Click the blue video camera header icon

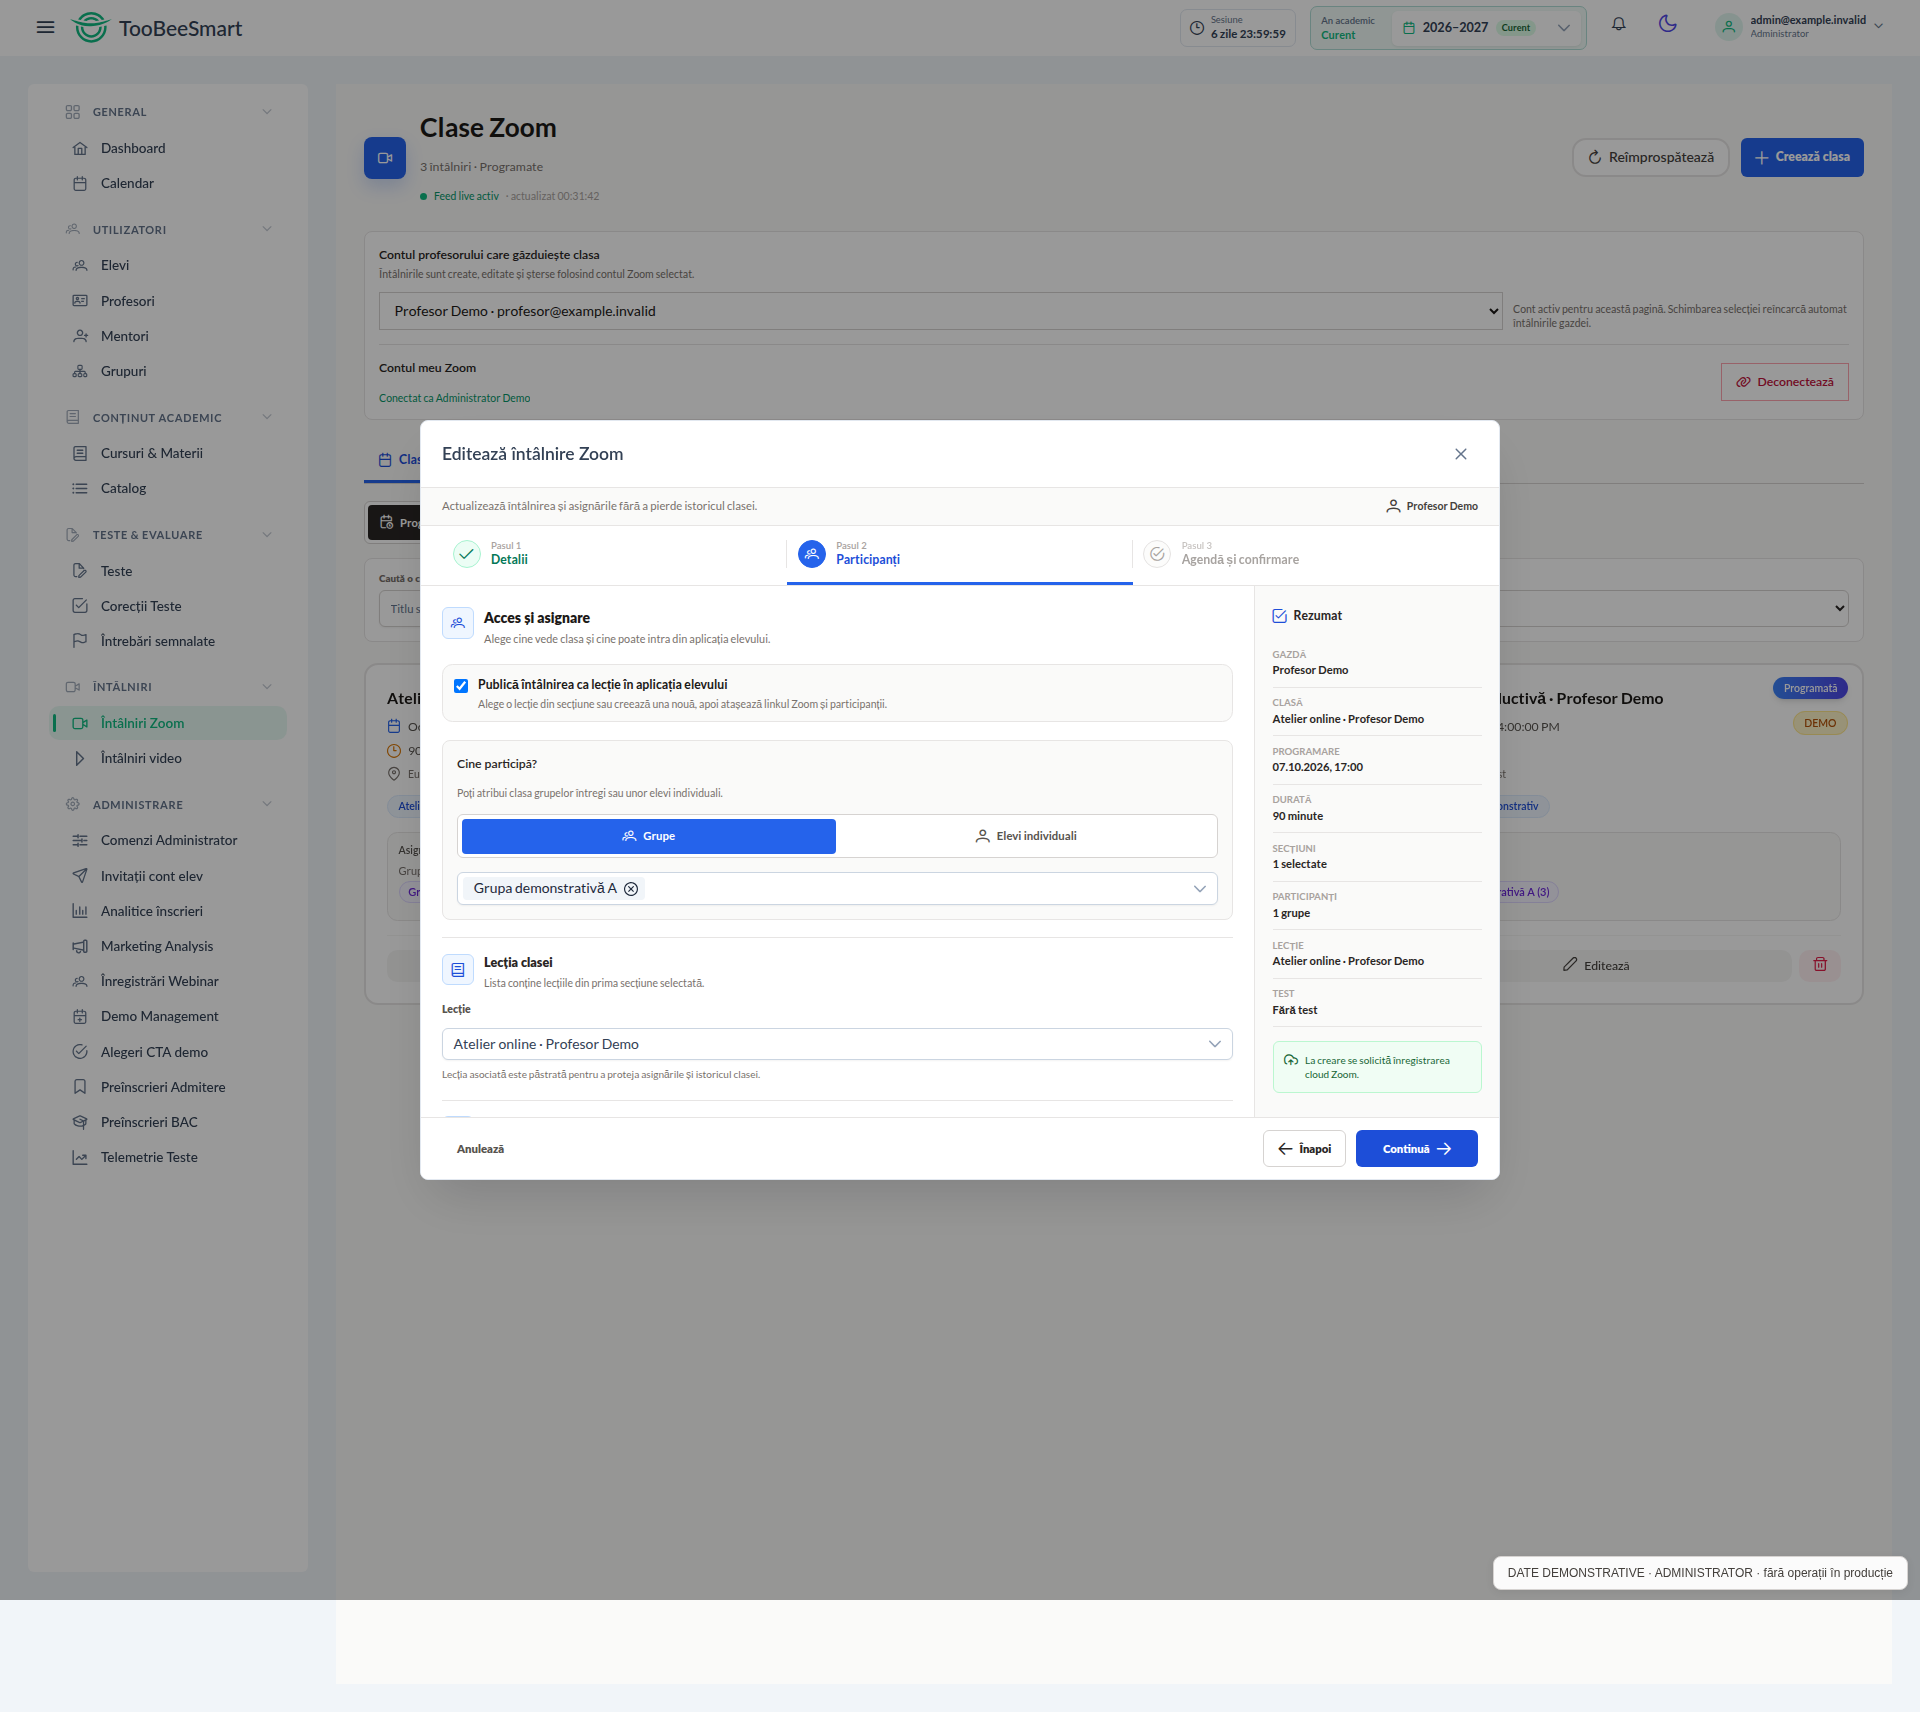[x=385, y=158]
